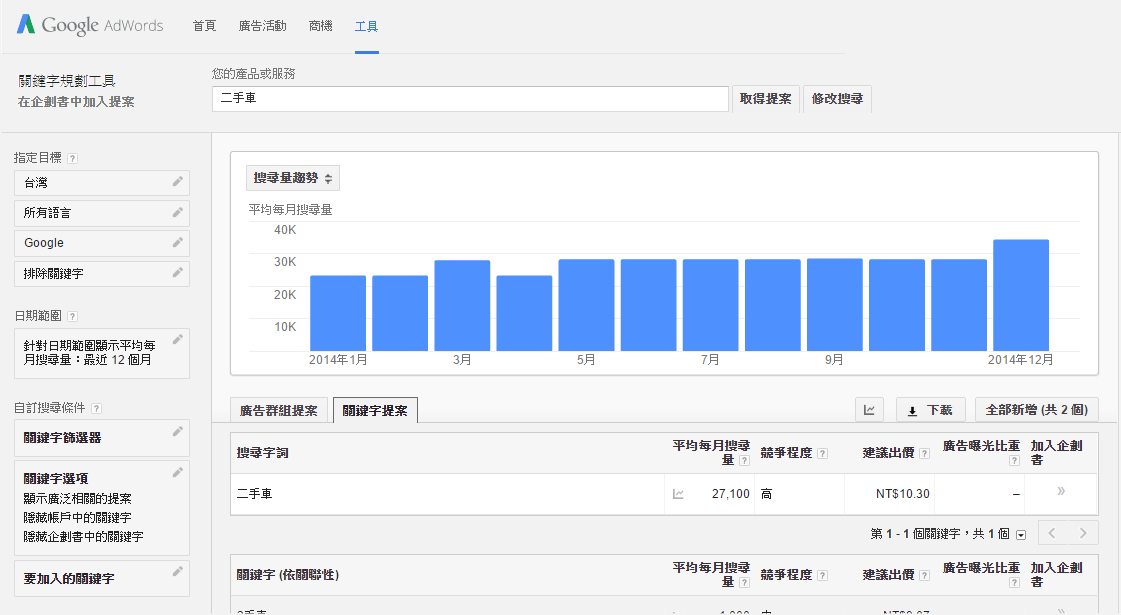Click 全部新增 (共 2 個) button
Screen dimensions: 1121x615
click(x=1037, y=410)
